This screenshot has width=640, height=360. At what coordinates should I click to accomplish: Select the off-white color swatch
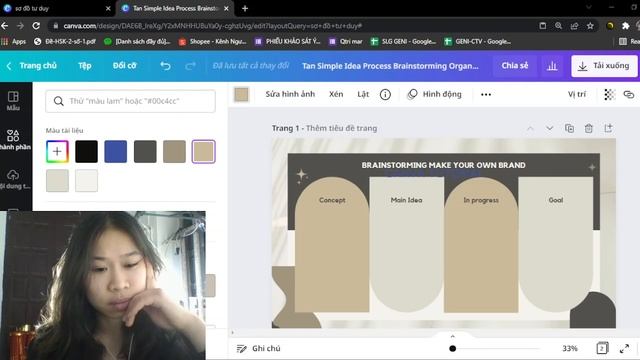(x=87, y=180)
